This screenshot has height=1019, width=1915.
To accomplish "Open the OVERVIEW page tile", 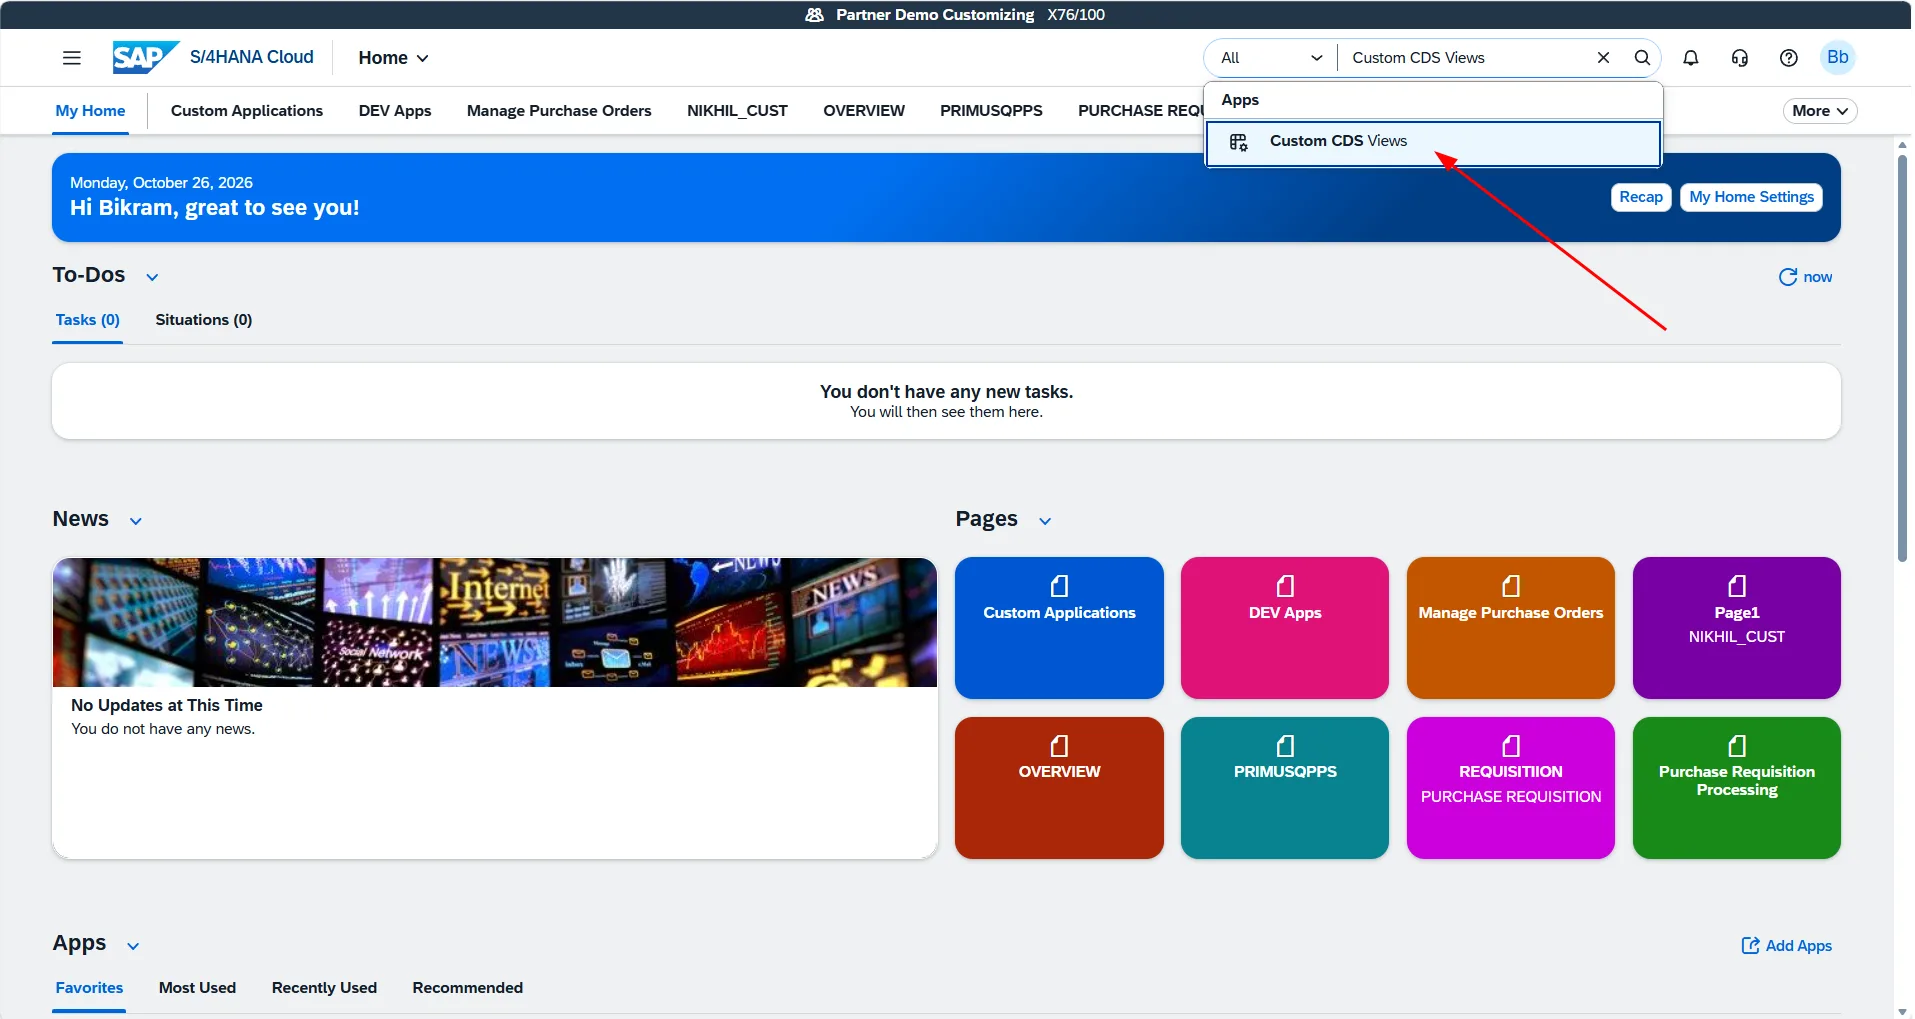I will (1059, 788).
